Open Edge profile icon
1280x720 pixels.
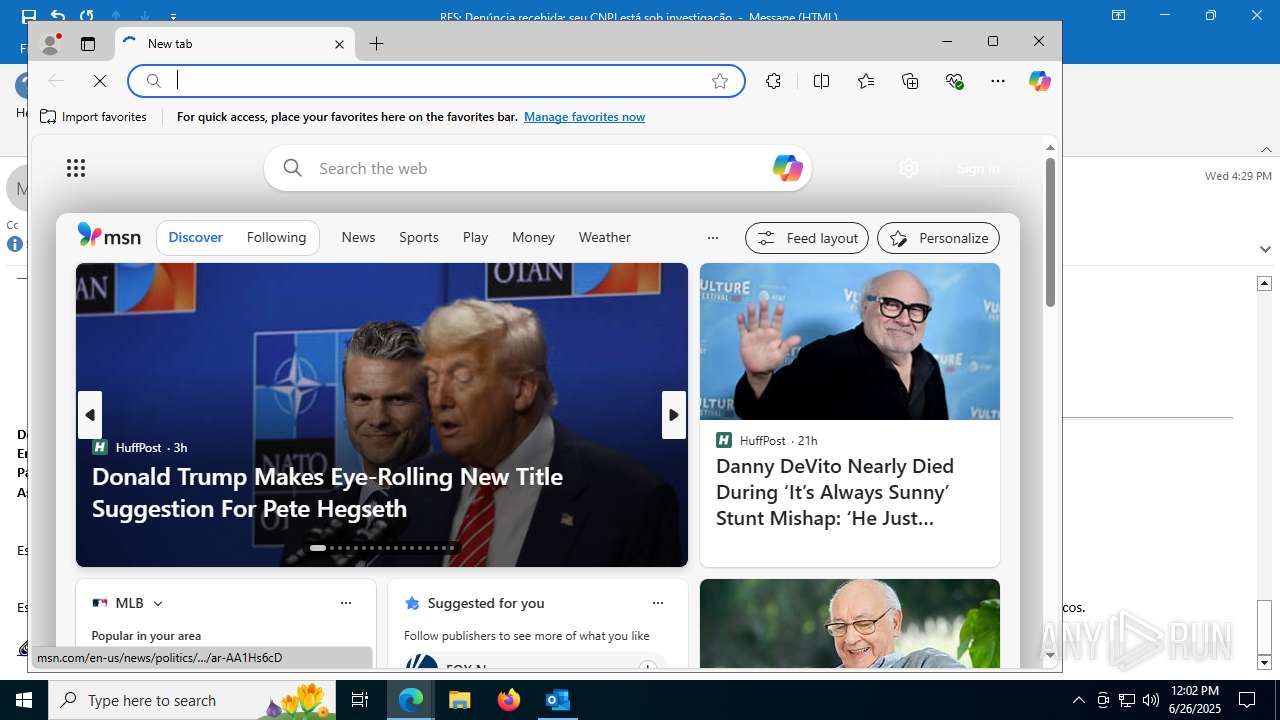50,44
